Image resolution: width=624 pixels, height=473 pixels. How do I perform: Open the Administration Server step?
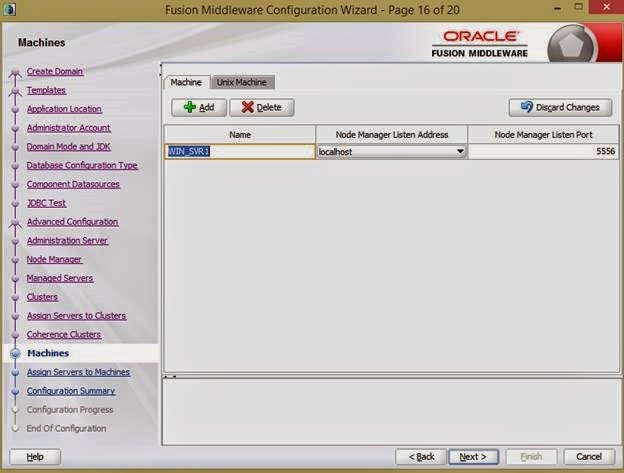pyautogui.click(x=67, y=240)
